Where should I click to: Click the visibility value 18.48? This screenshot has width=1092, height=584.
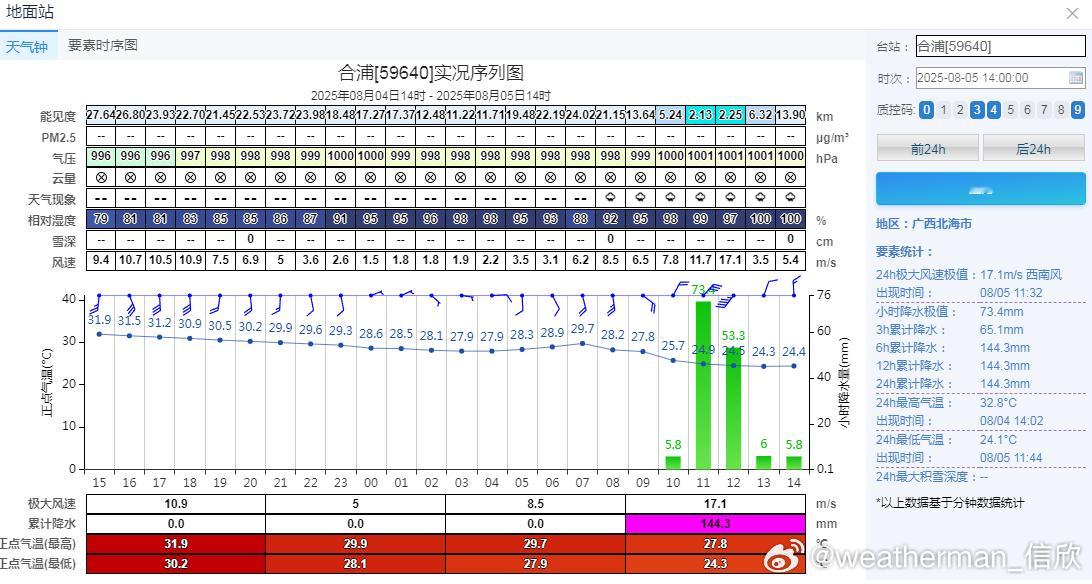[x=341, y=114]
